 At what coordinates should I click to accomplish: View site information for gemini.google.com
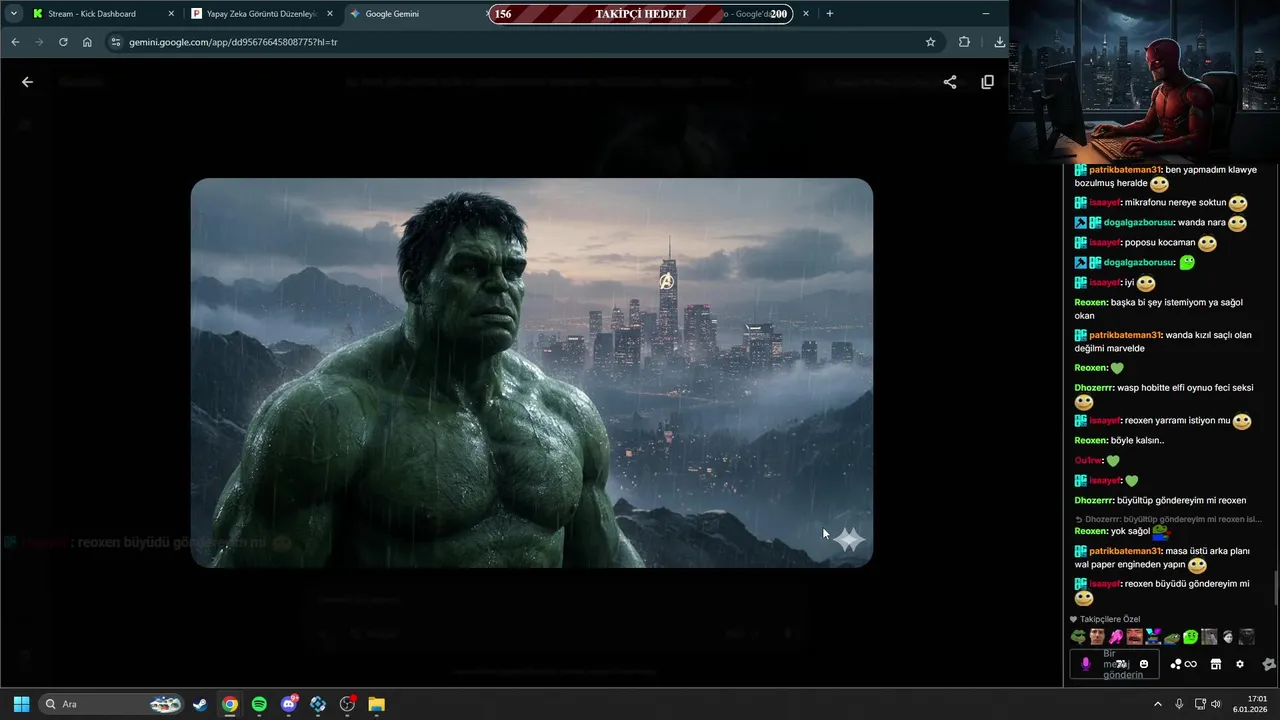[115, 42]
